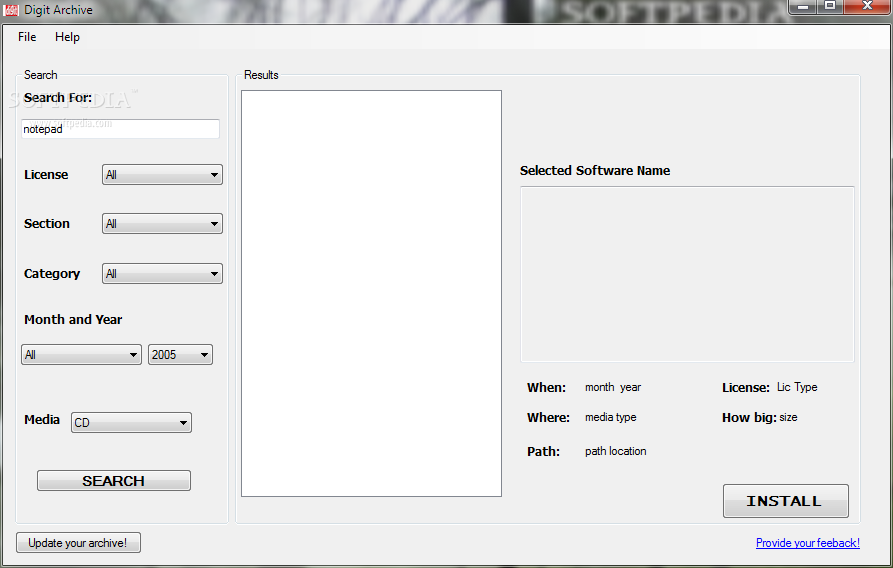
Task: Open the Month dropdown set to All
Action: (81, 355)
